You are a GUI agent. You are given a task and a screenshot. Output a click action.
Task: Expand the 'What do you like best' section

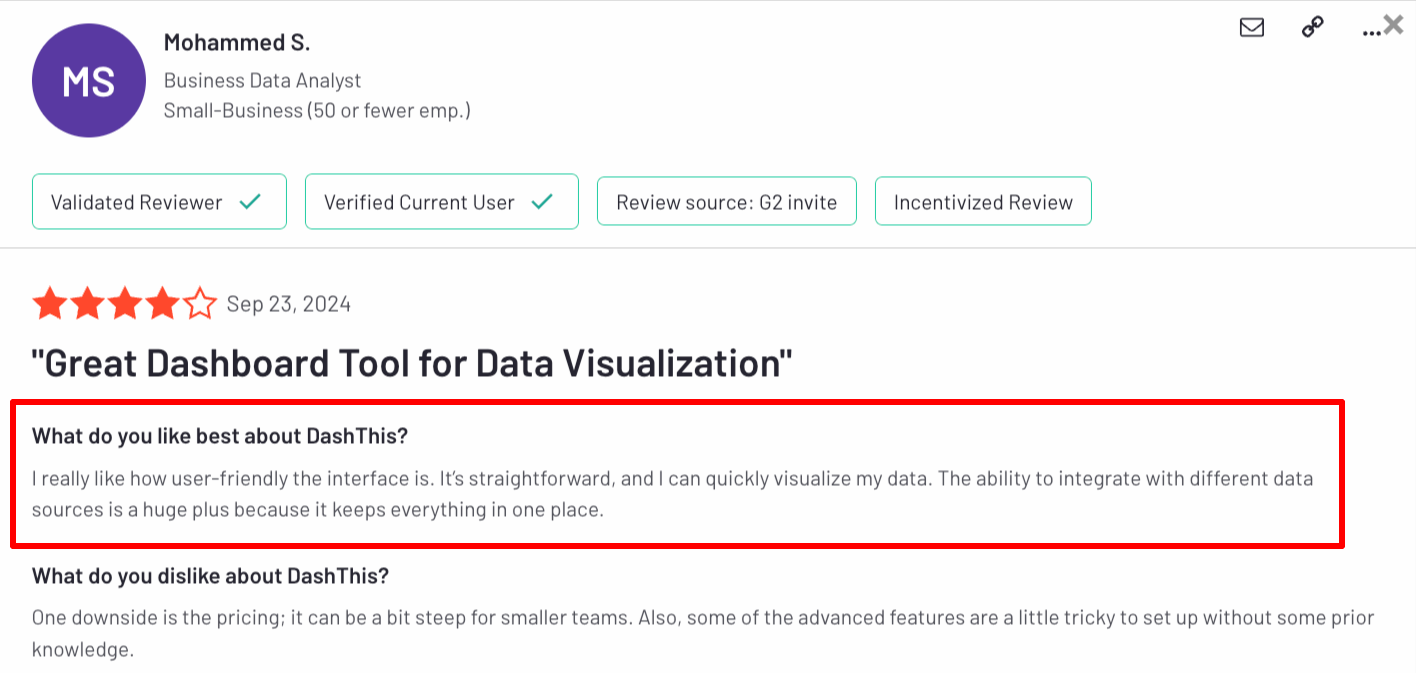221,435
